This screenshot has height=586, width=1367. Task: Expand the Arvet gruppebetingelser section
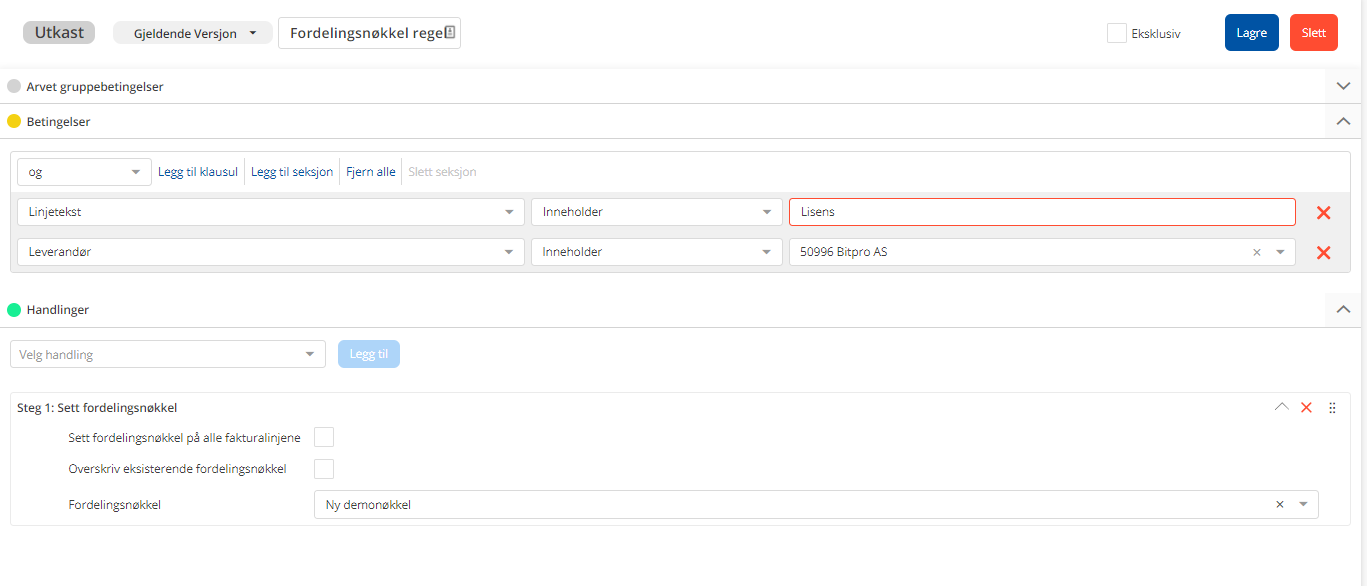(1343, 86)
